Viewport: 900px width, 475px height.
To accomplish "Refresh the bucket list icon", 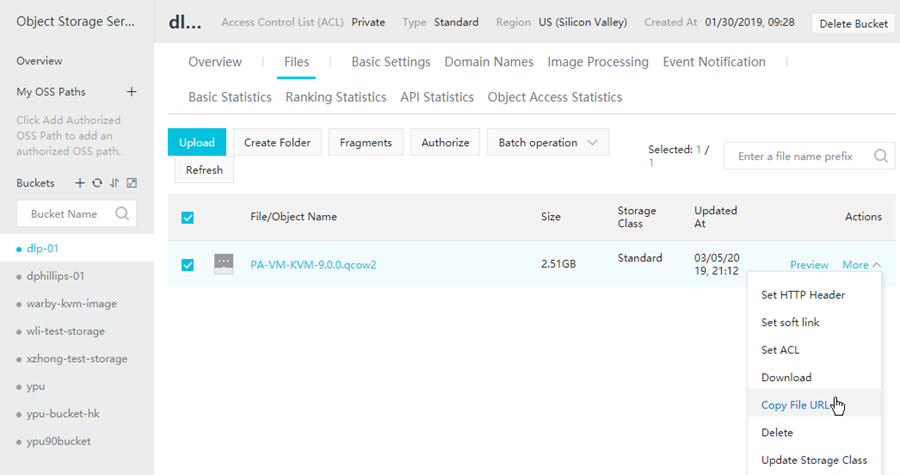I will point(97,183).
